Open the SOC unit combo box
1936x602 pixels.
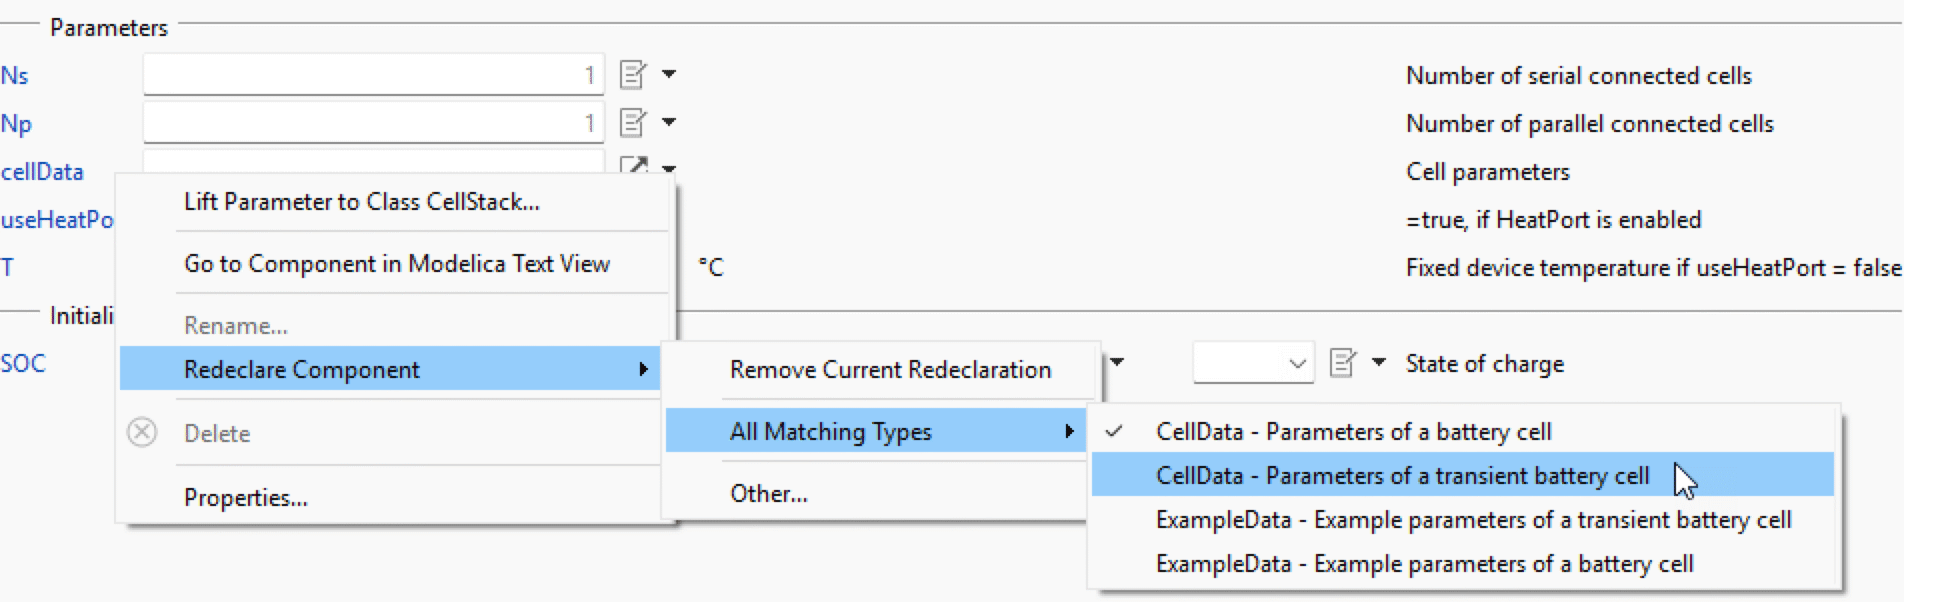tap(1253, 363)
